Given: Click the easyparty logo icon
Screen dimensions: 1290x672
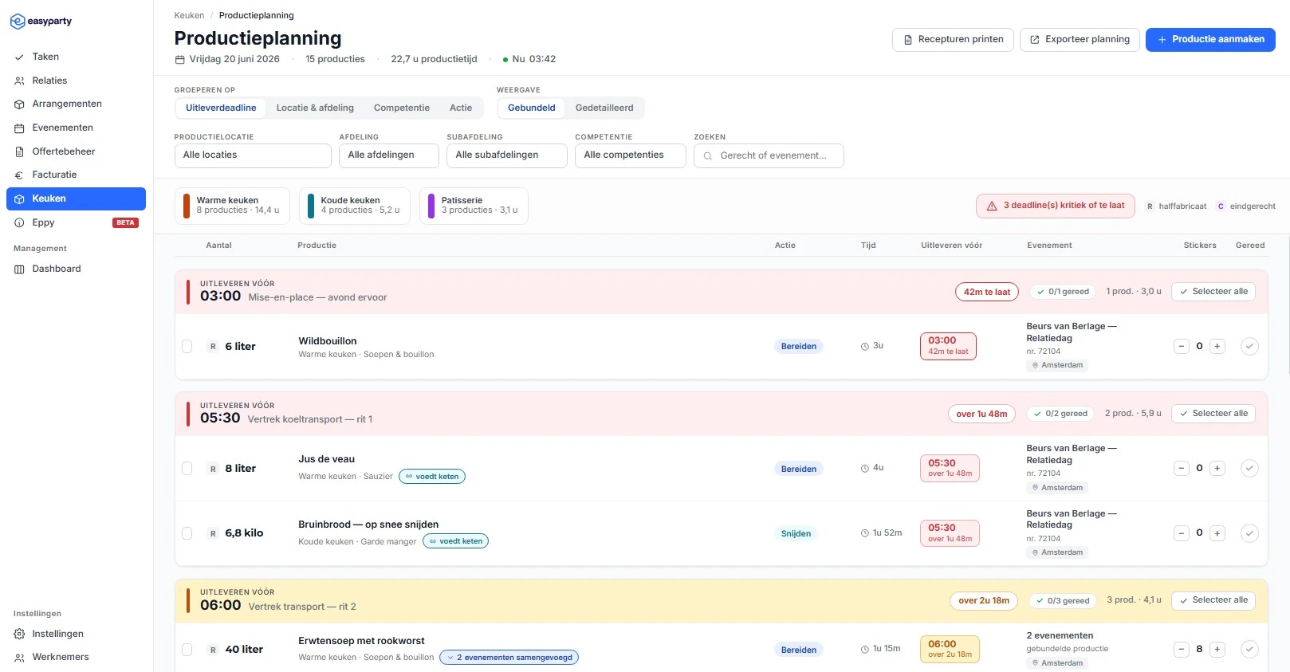Looking at the screenshot, I should (x=17, y=21).
